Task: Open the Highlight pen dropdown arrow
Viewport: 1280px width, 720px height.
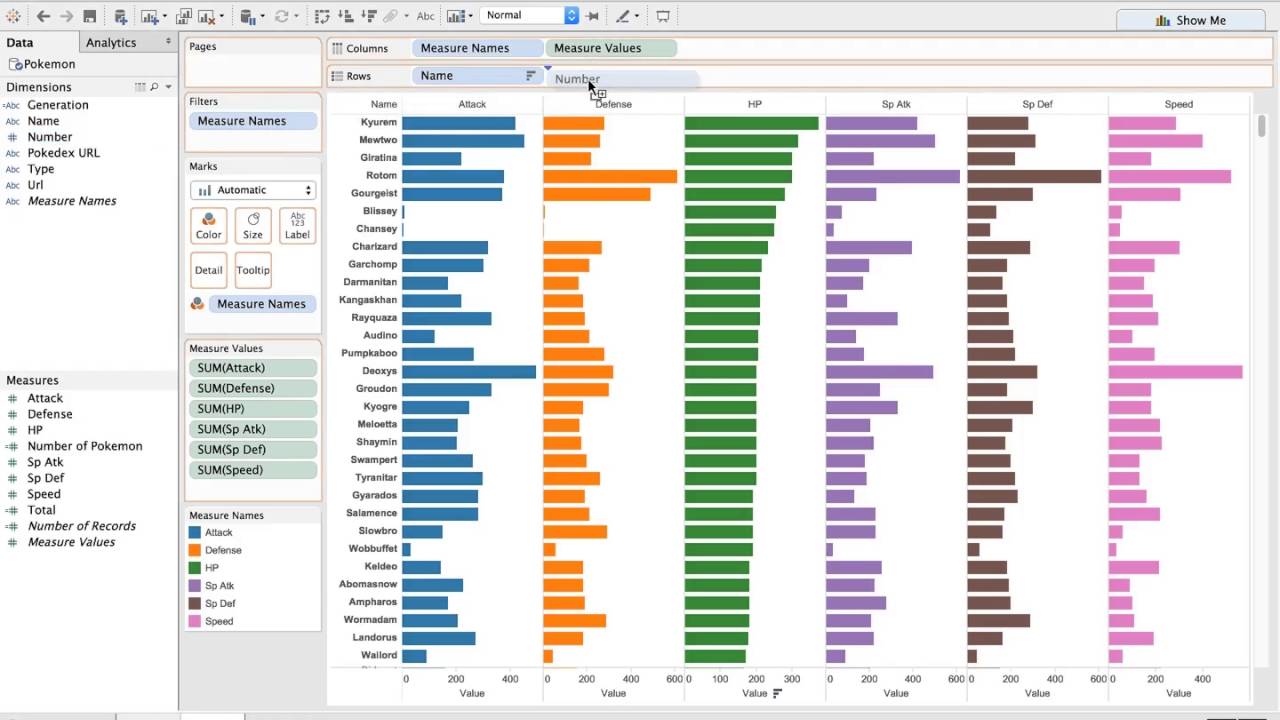Action: tap(637, 17)
